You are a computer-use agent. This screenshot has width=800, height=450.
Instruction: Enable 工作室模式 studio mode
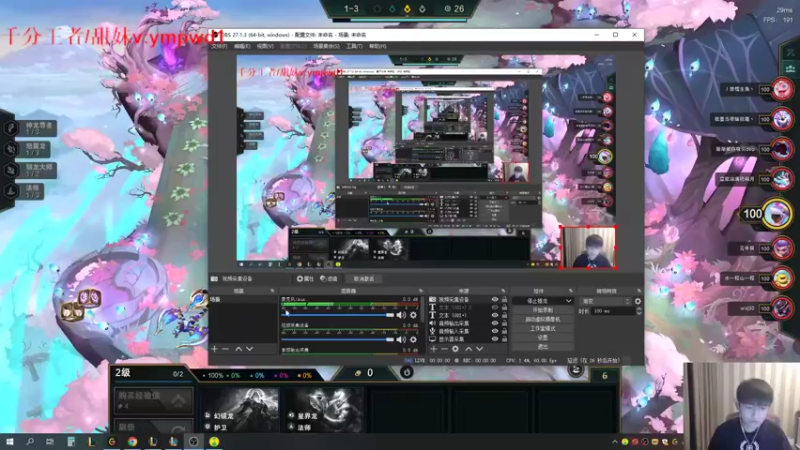pos(542,329)
